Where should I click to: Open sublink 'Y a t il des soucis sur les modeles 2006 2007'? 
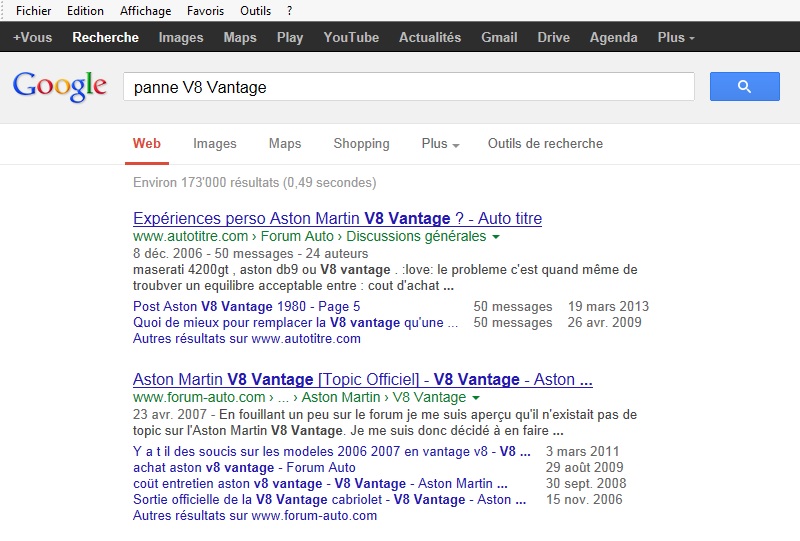(x=332, y=452)
